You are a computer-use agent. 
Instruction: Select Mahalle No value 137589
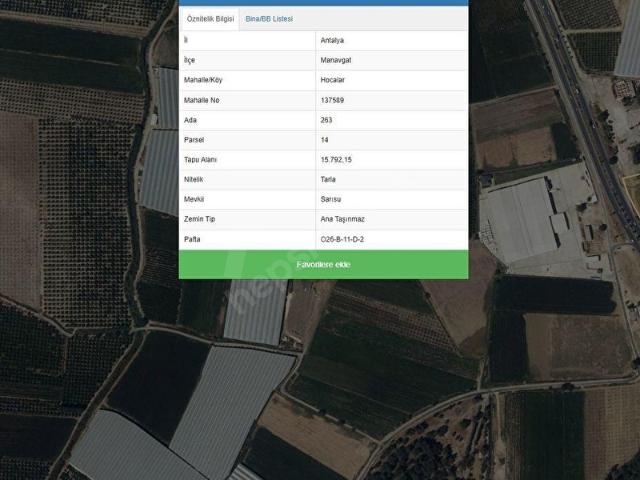(334, 100)
